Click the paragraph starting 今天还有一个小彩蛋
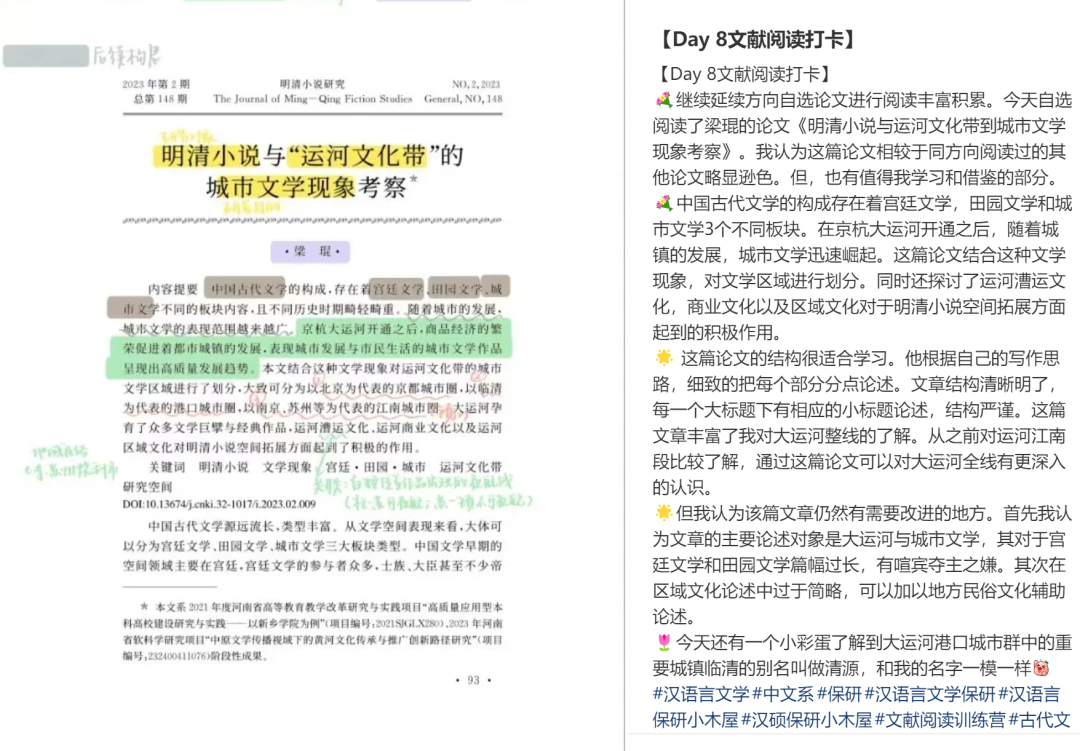The height and width of the screenshot is (751, 1080). [862, 655]
